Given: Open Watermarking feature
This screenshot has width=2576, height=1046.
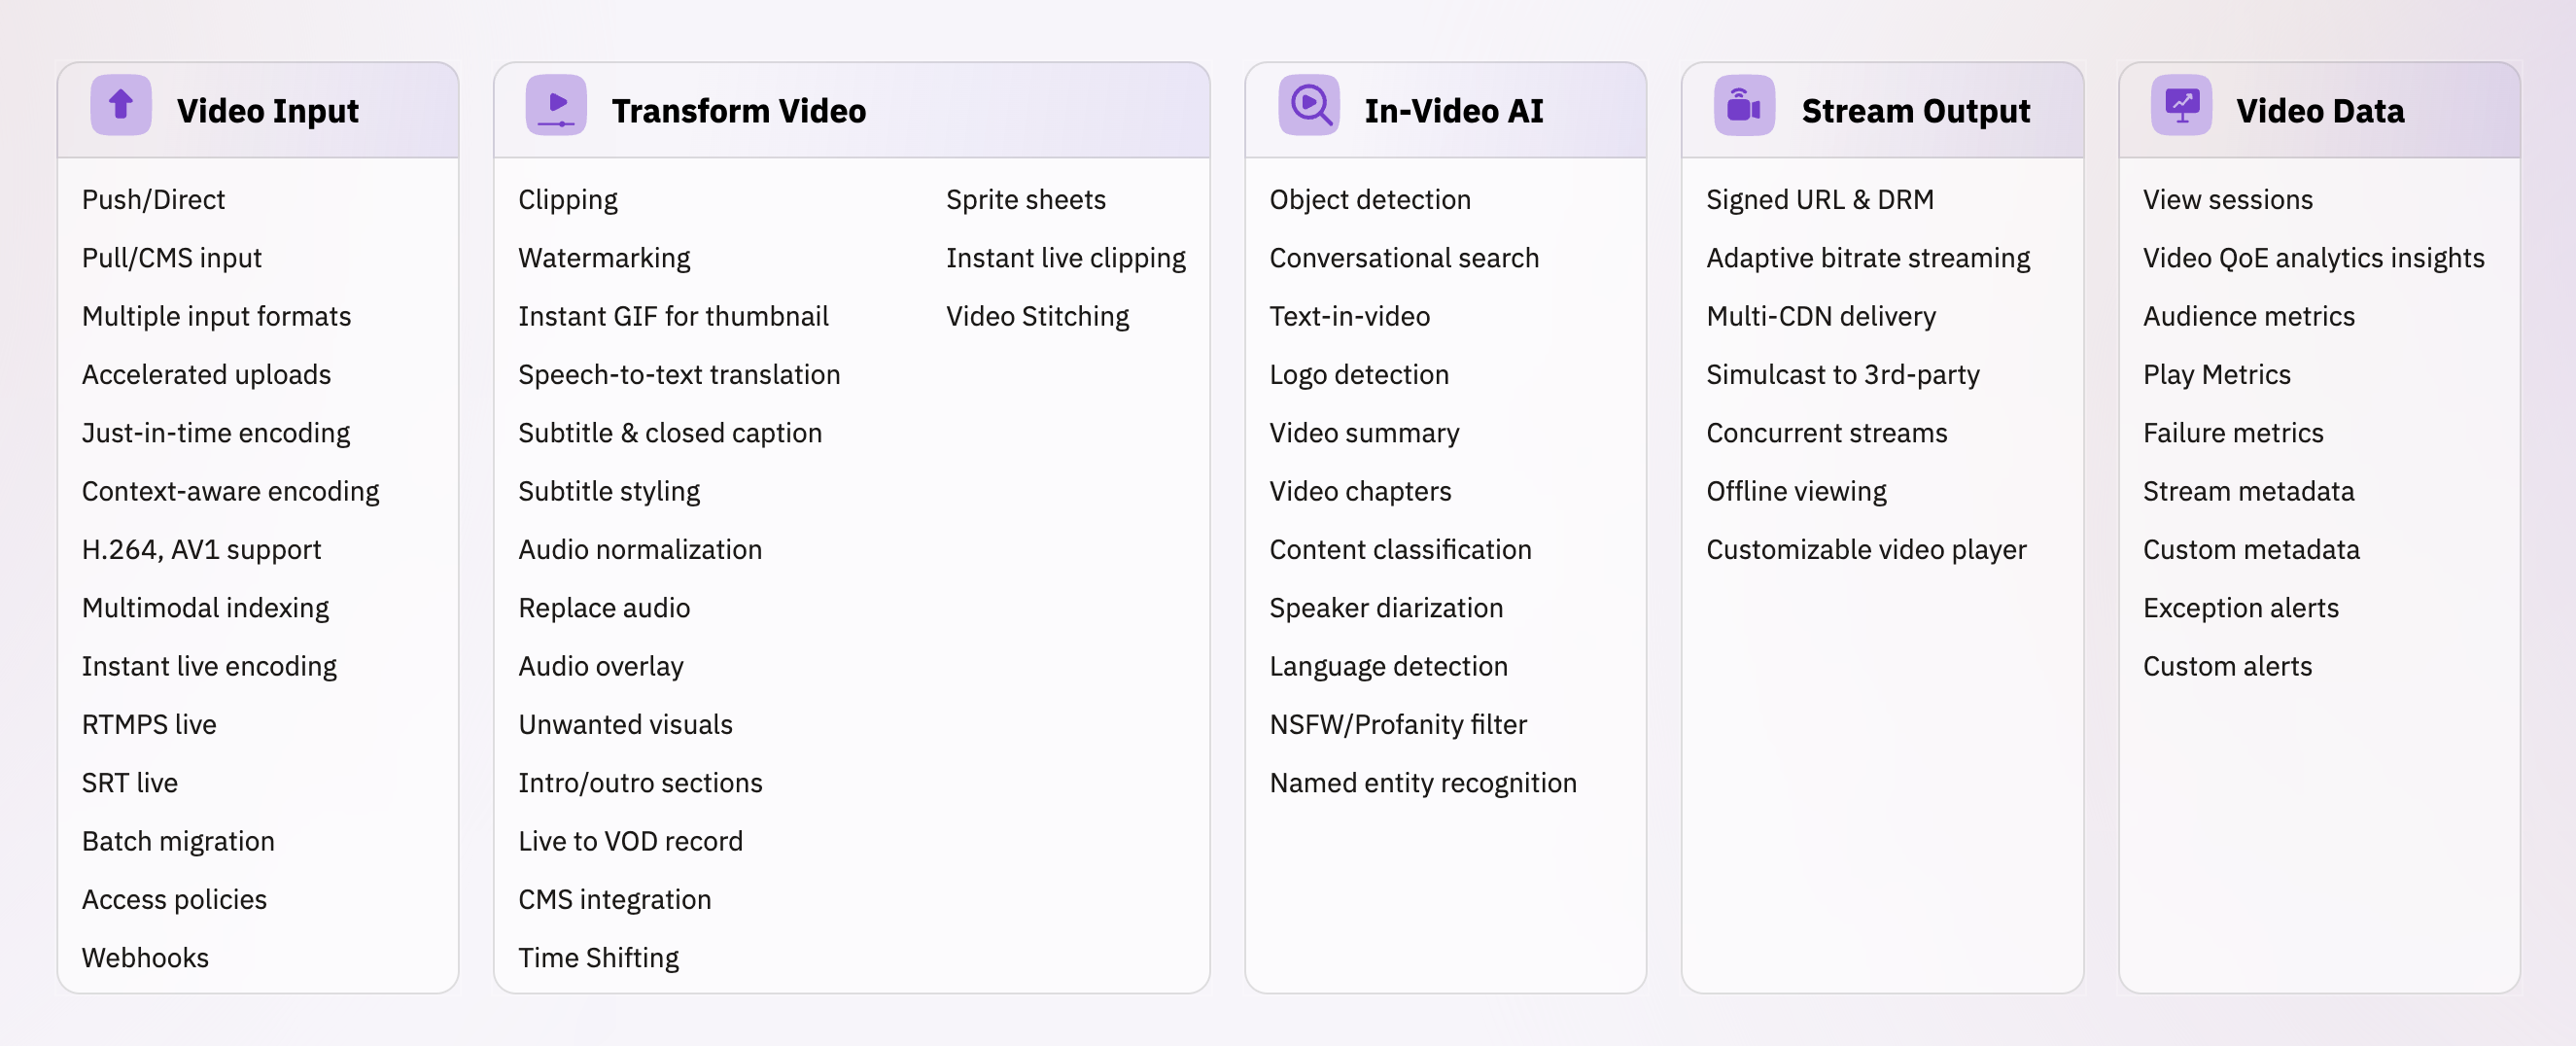Looking at the screenshot, I should [x=604, y=258].
